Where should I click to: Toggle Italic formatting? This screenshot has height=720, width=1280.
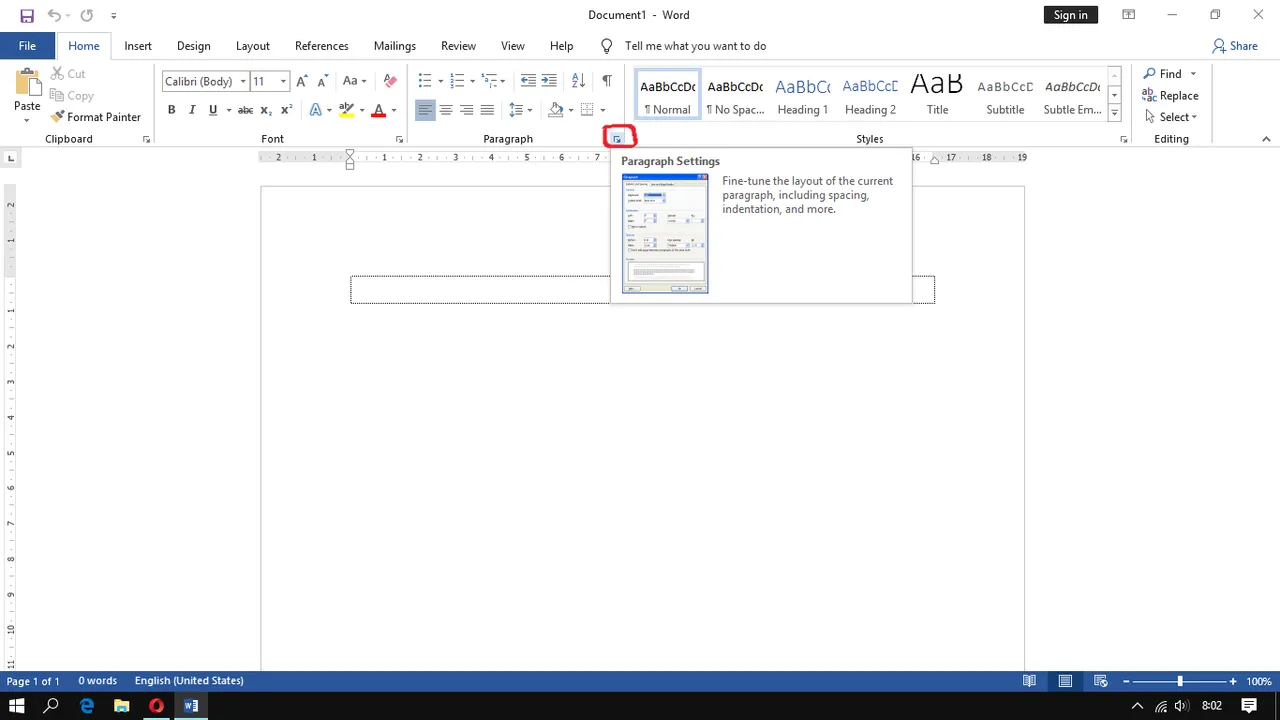click(192, 110)
